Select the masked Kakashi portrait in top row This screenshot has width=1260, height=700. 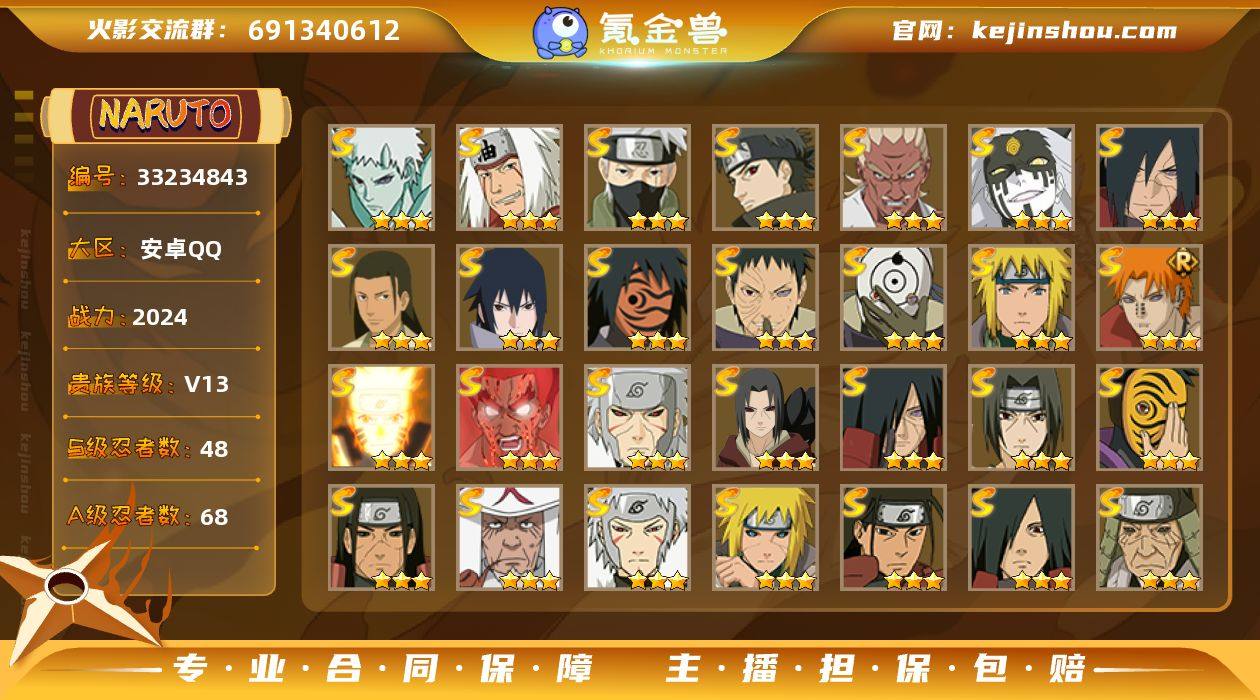tap(638, 178)
